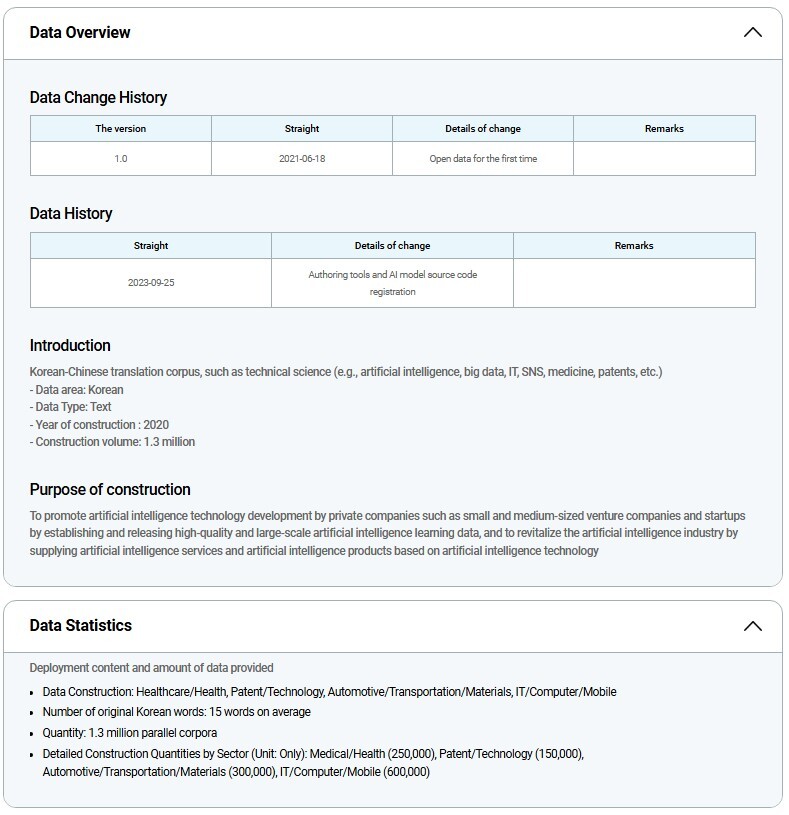The height and width of the screenshot is (815, 789).
Task: Click "Straight" header in Data History table
Action: pyautogui.click(x=151, y=246)
